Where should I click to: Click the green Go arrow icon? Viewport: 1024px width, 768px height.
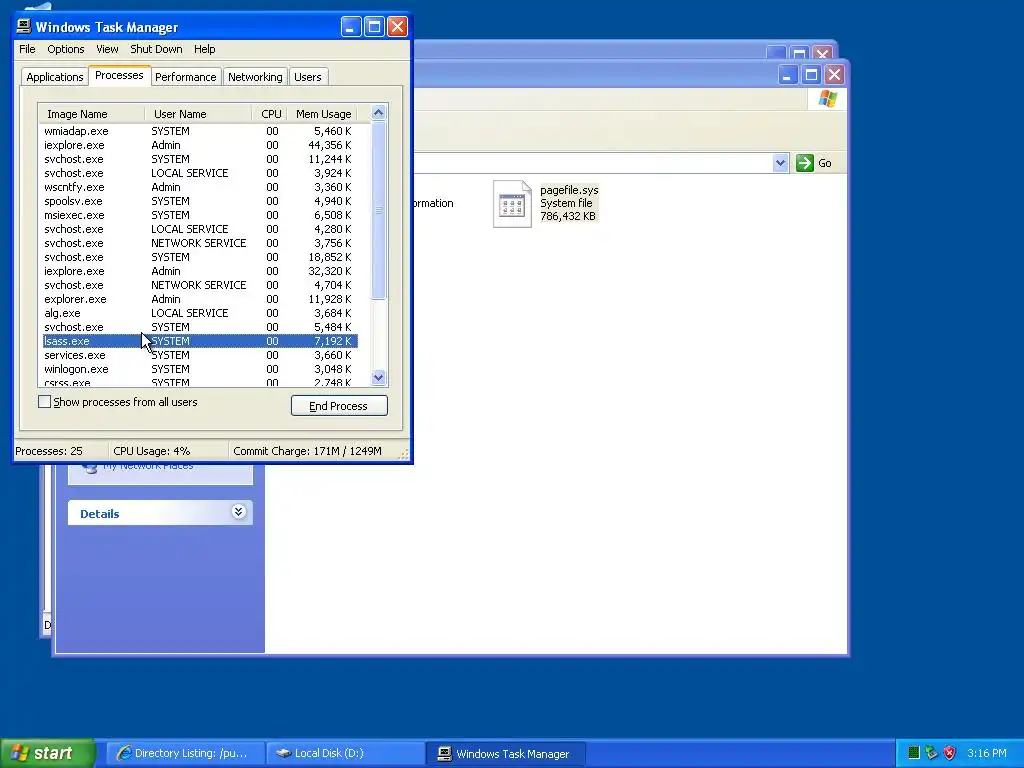tap(805, 163)
